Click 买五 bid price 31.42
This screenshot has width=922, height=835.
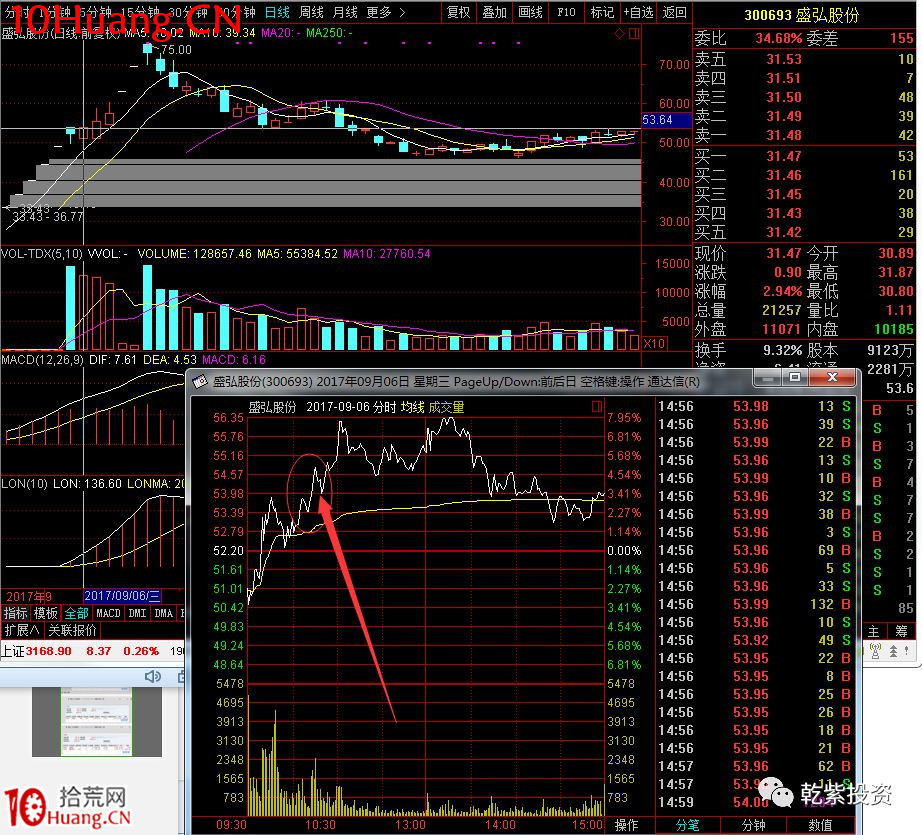click(784, 232)
